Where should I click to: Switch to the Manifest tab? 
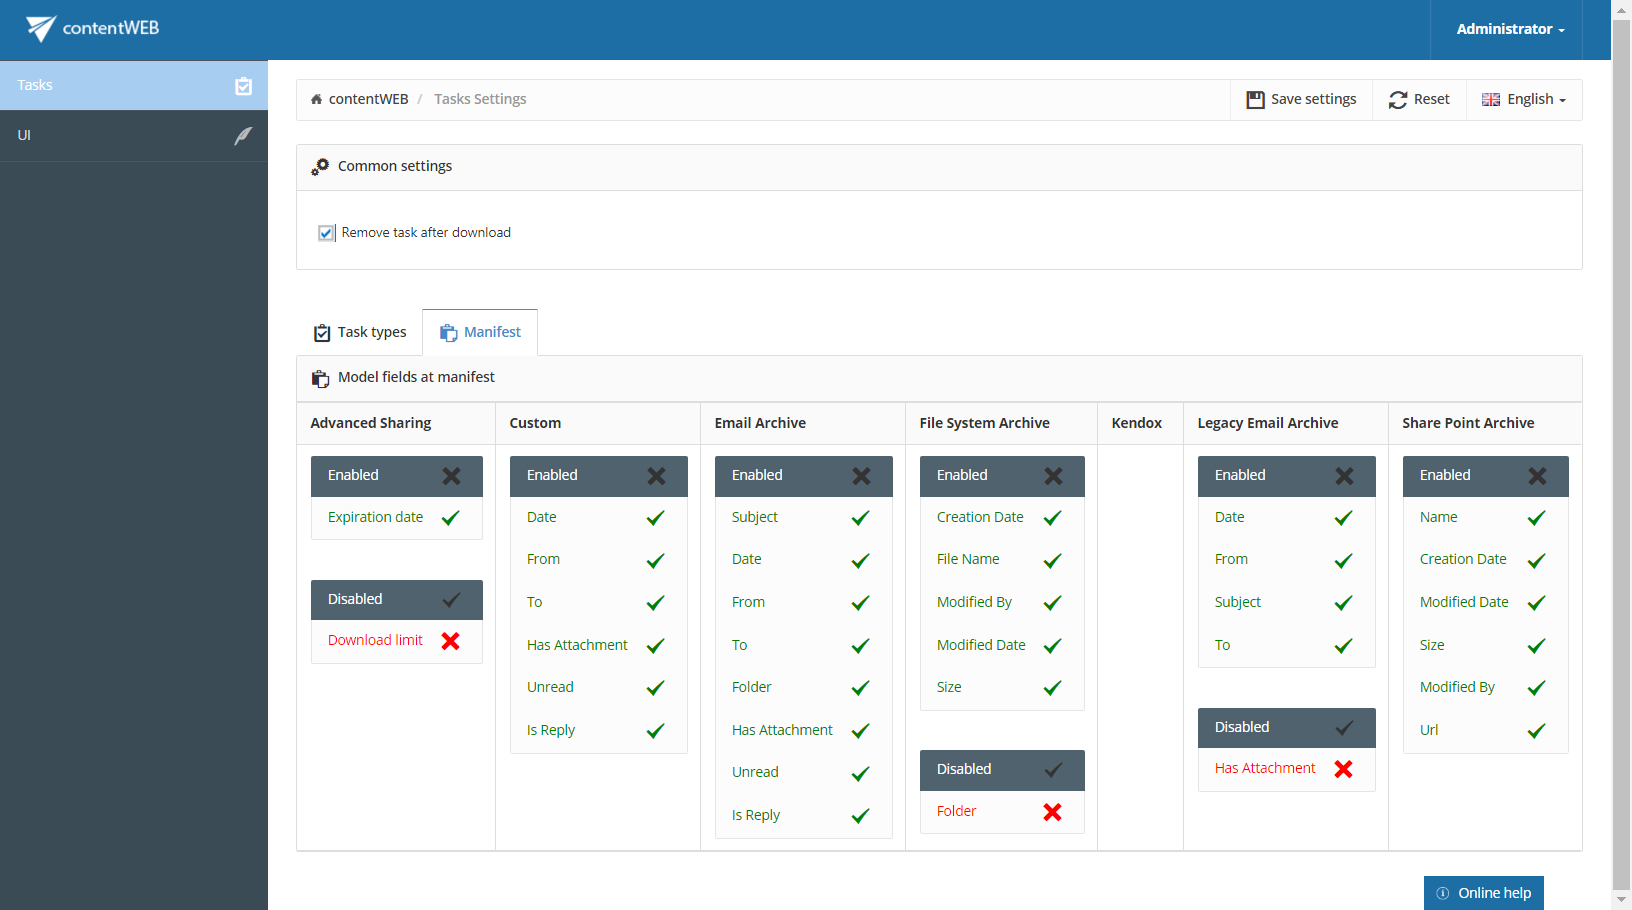(x=480, y=332)
